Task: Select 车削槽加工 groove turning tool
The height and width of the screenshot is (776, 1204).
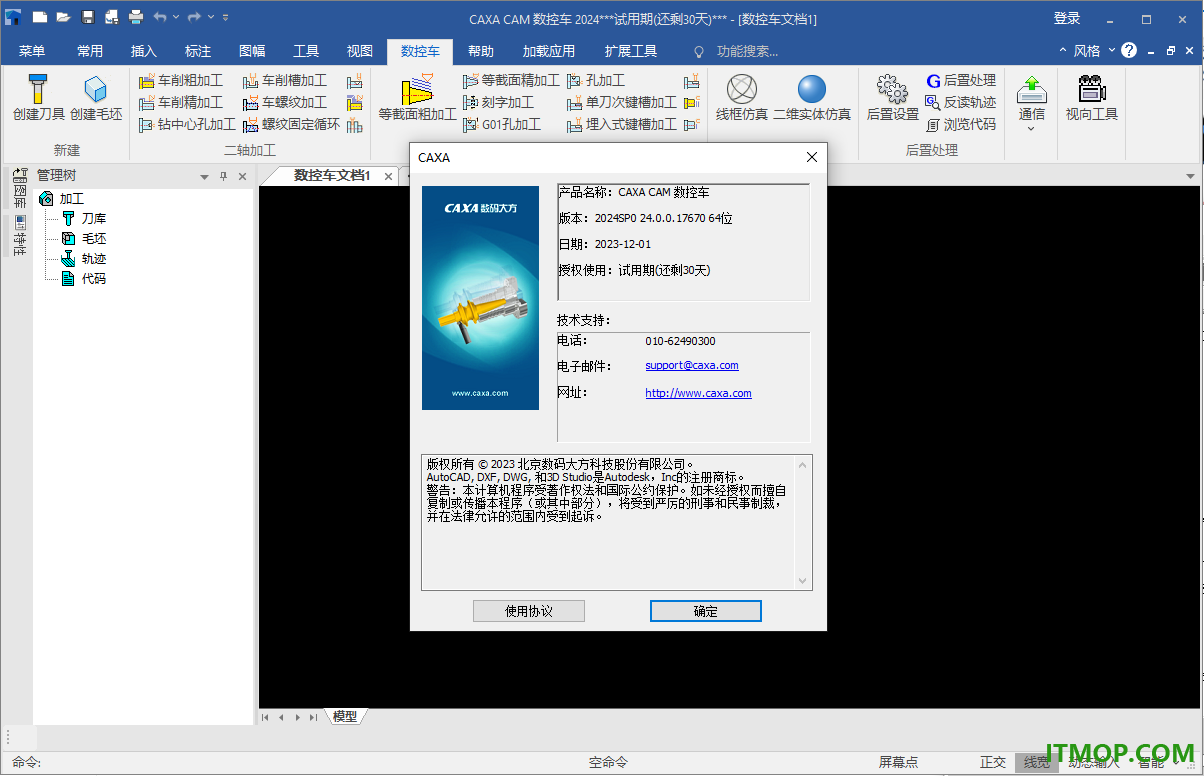Action: click(285, 80)
